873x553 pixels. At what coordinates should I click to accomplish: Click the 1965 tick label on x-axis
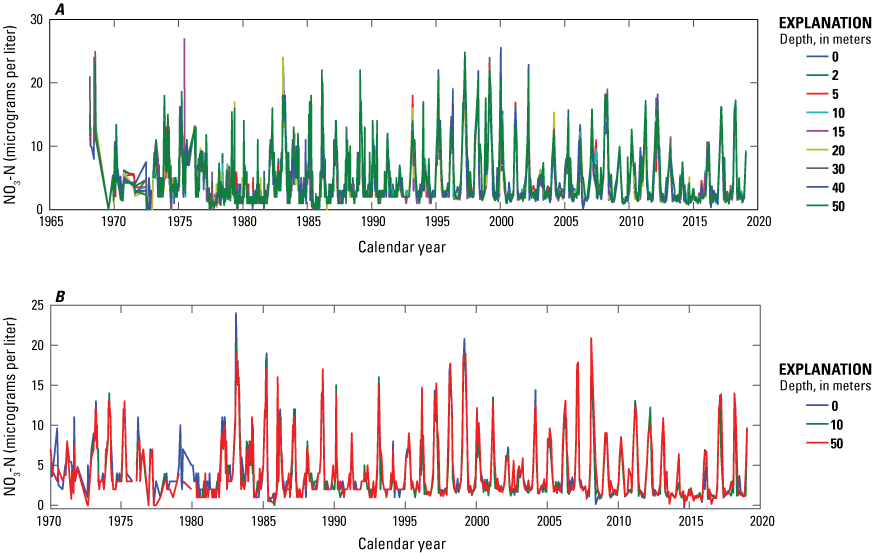click(49, 222)
